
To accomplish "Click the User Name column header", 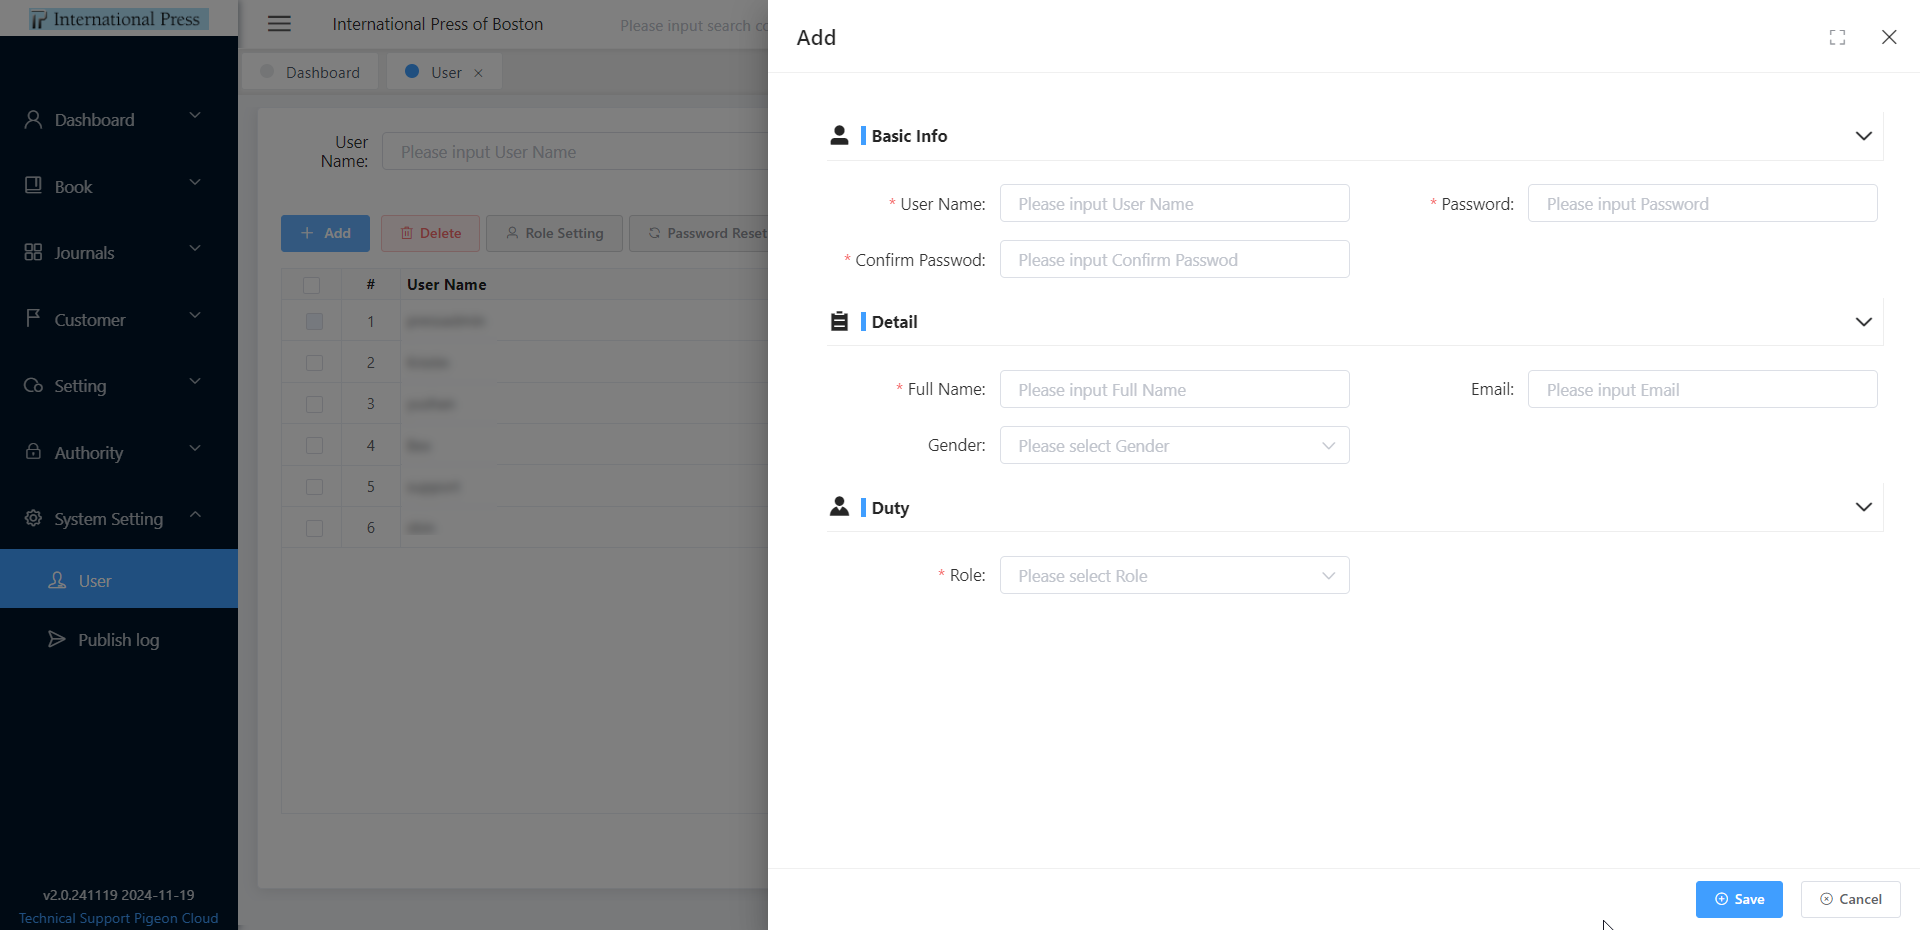I will pyautogui.click(x=446, y=284).
